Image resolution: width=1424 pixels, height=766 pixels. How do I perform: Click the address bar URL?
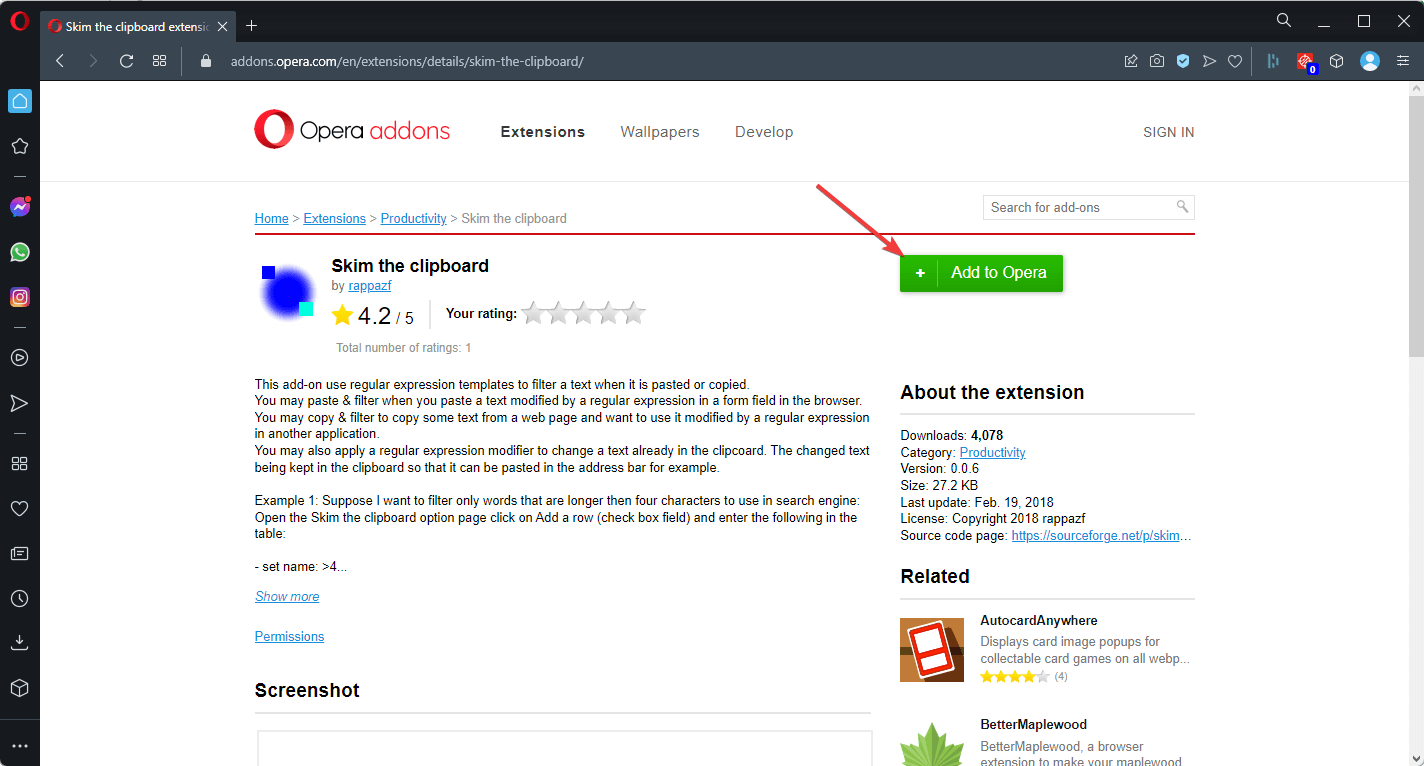[x=407, y=61]
